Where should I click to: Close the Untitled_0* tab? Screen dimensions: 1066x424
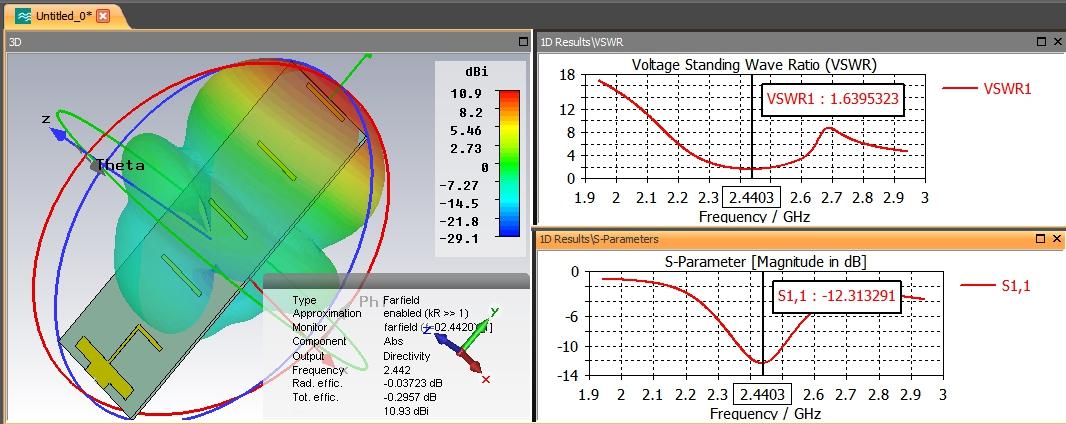pos(103,16)
